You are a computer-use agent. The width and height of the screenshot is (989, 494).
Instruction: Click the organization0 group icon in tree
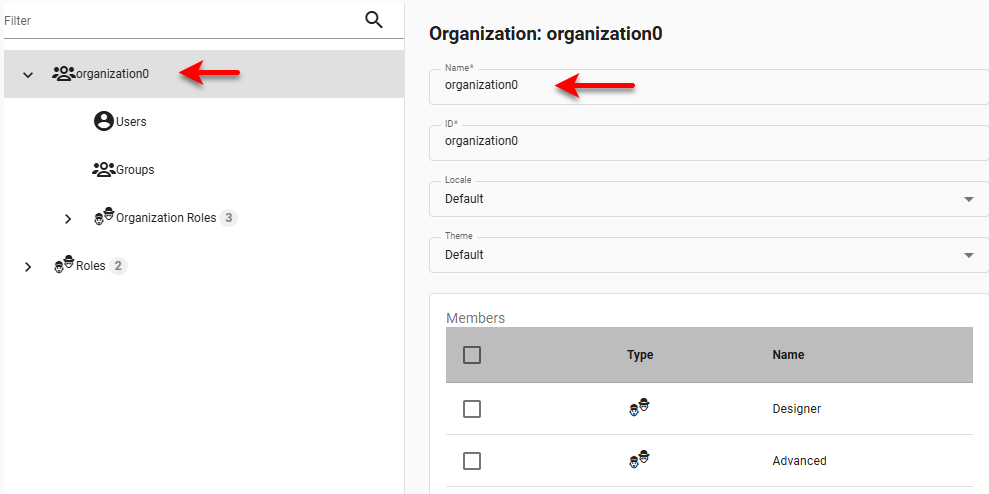pyautogui.click(x=63, y=74)
